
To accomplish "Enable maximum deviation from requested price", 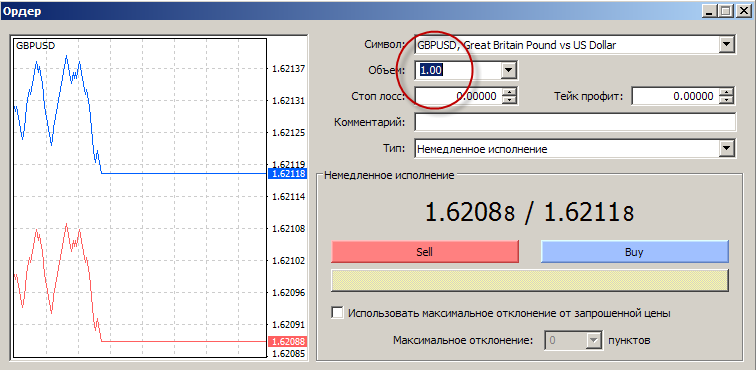I will [338, 313].
